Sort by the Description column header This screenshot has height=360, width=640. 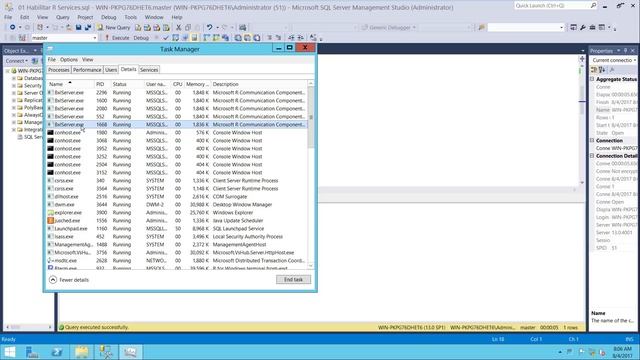click(x=259, y=84)
